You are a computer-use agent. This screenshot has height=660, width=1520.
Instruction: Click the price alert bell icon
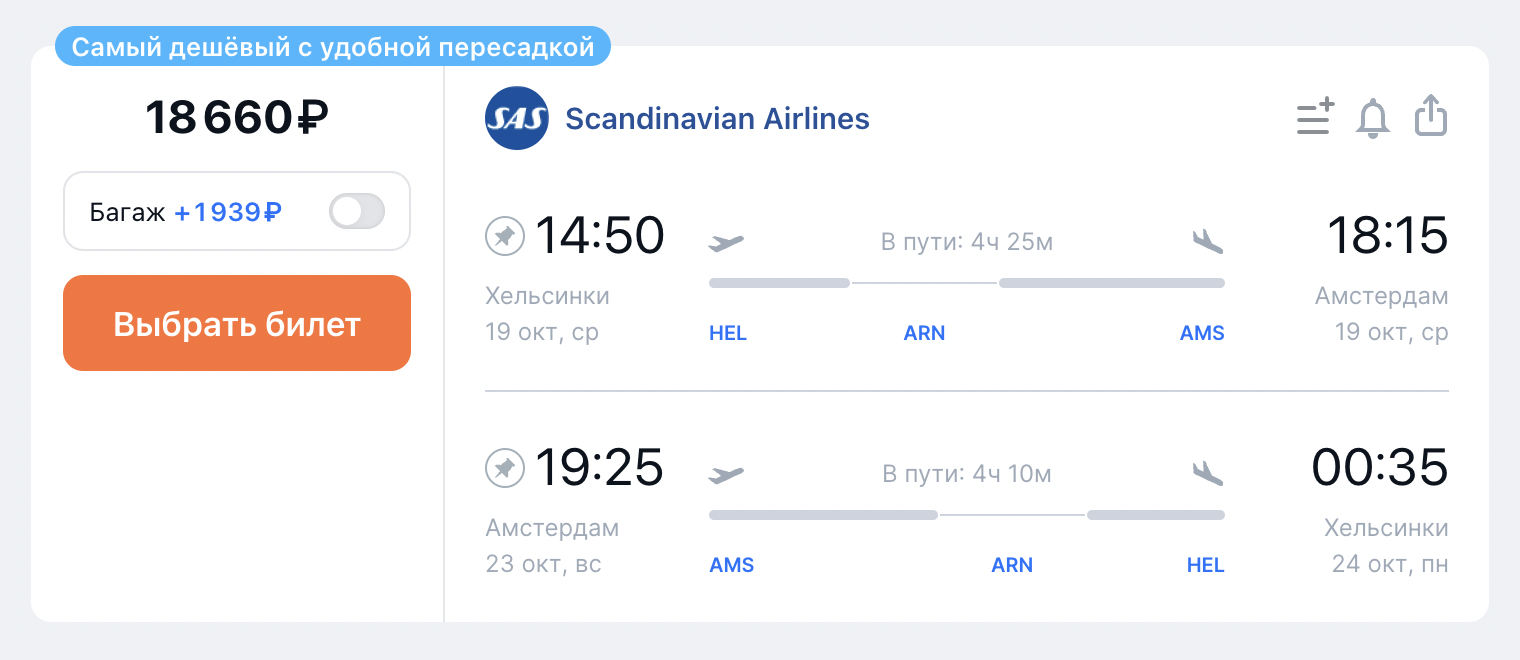(1373, 118)
